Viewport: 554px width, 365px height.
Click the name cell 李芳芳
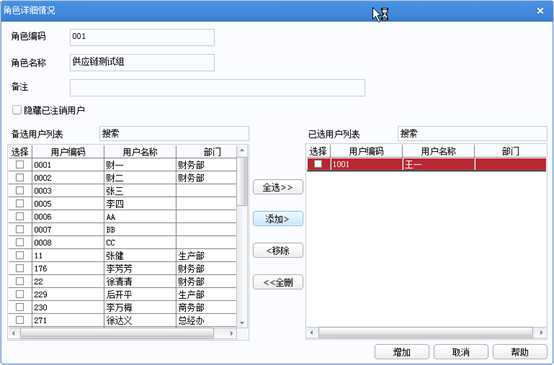[140, 269]
